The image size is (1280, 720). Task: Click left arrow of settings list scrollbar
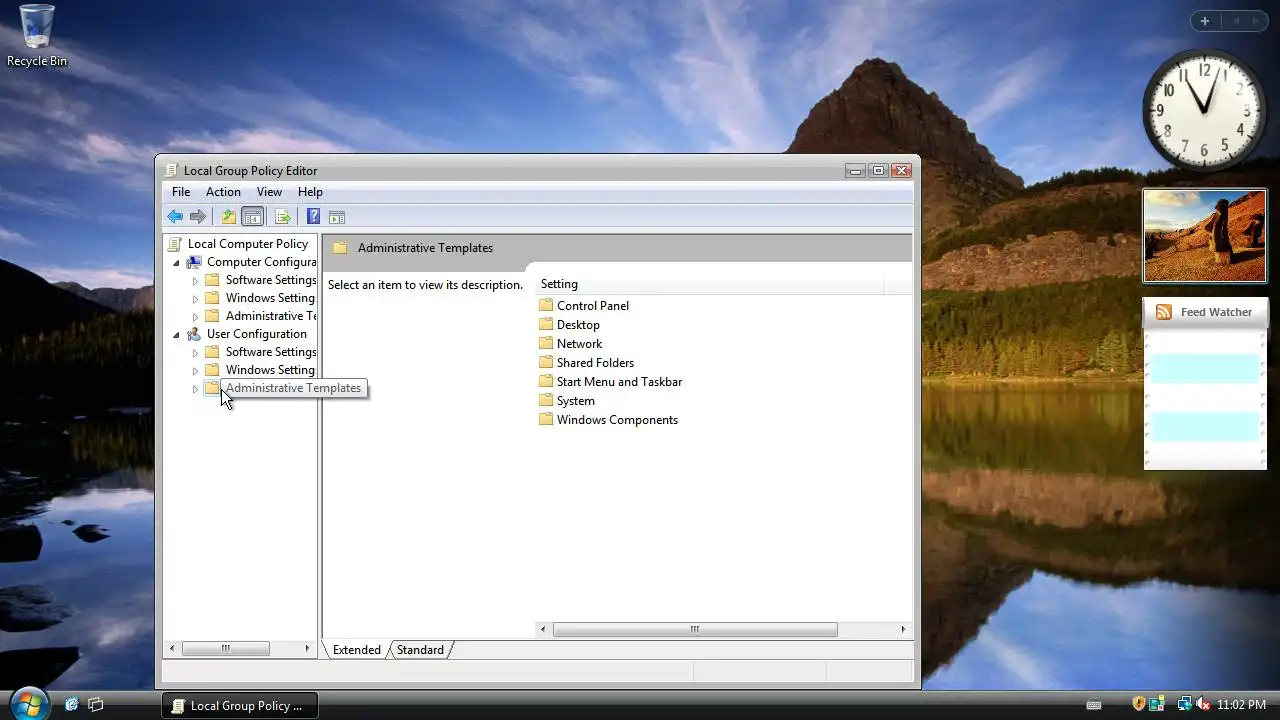pyautogui.click(x=544, y=630)
